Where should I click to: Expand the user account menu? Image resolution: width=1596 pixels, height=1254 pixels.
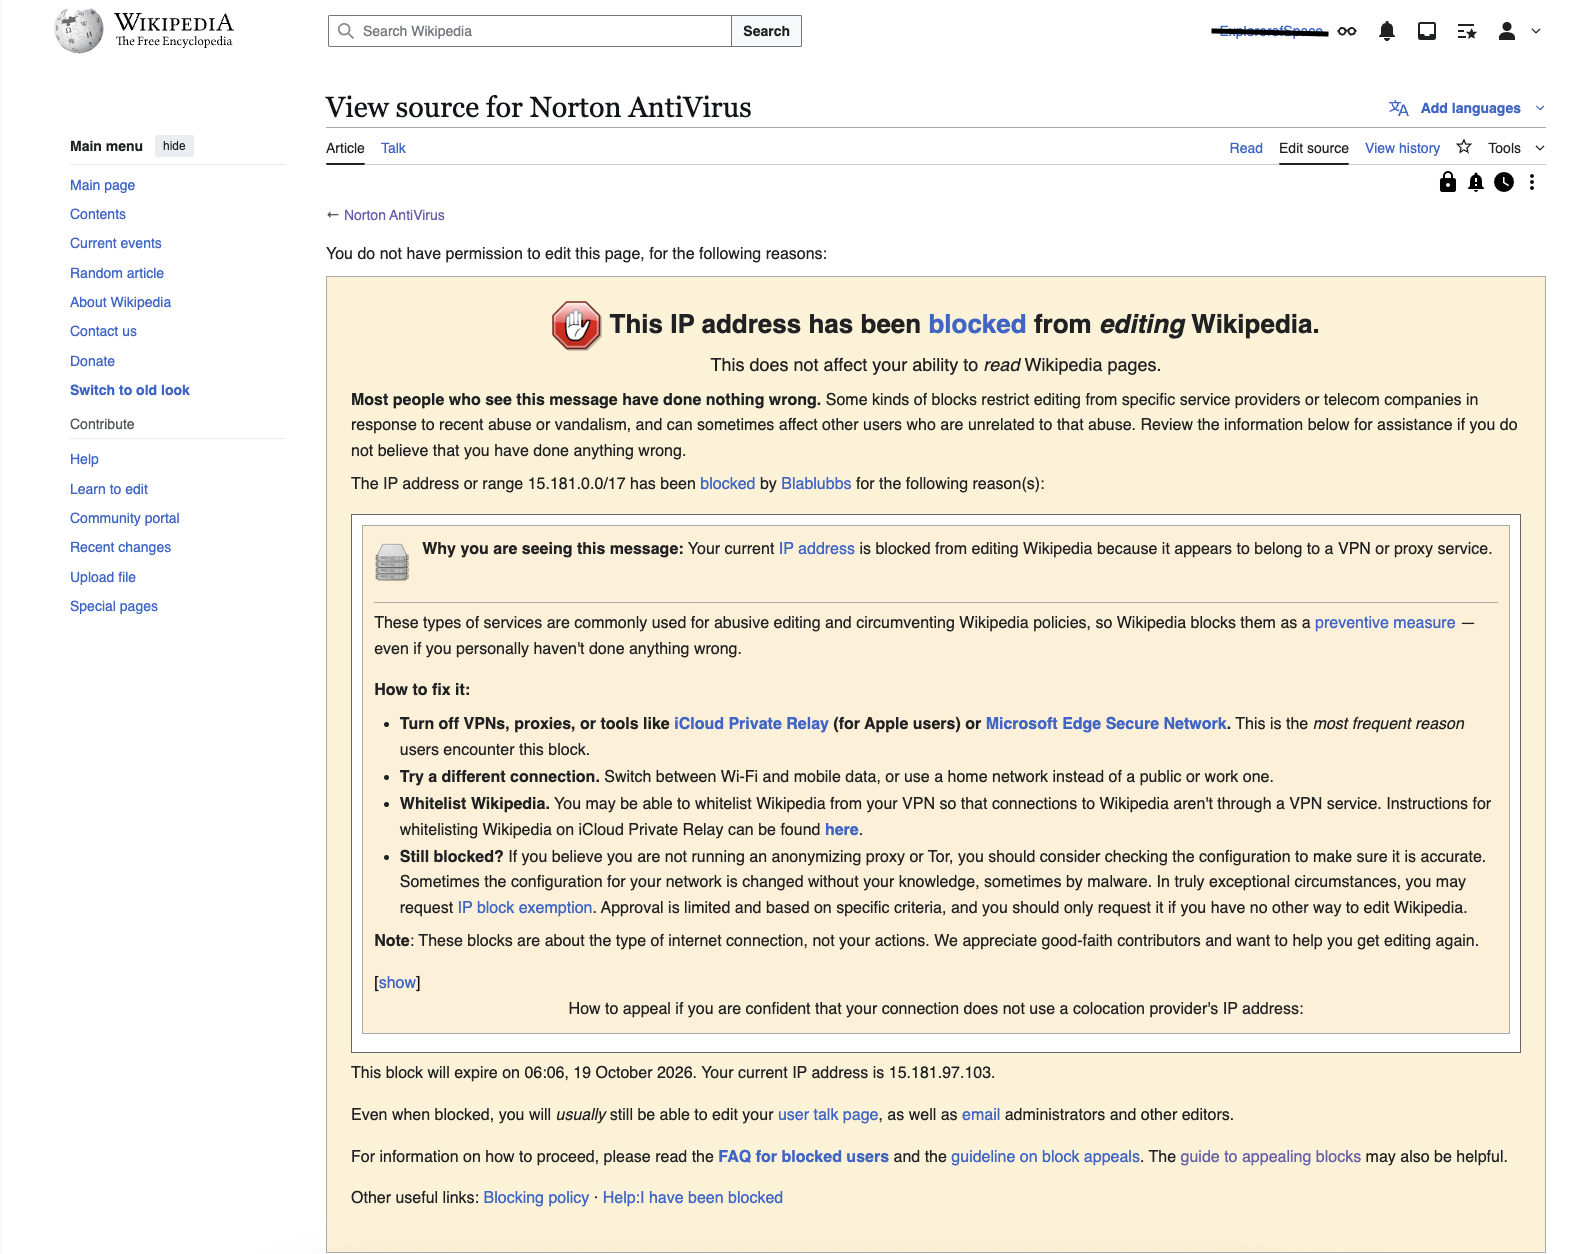pos(1518,31)
